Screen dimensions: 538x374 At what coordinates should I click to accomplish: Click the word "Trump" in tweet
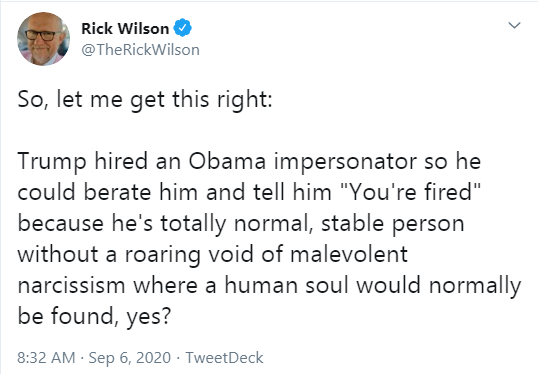[x=52, y=162]
